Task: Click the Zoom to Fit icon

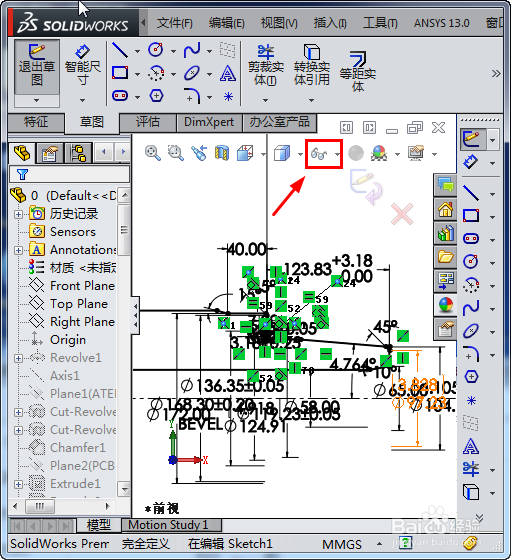Action: (153, 153)
